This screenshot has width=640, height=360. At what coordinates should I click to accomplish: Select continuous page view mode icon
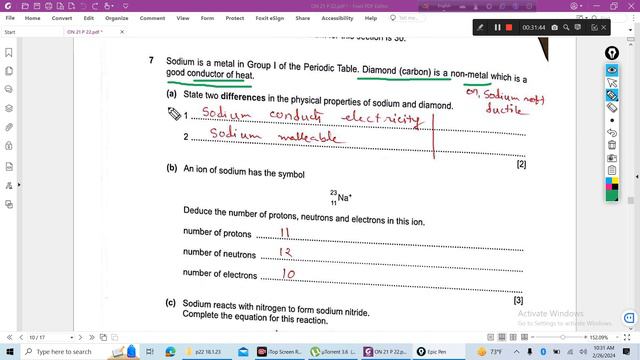502,337
